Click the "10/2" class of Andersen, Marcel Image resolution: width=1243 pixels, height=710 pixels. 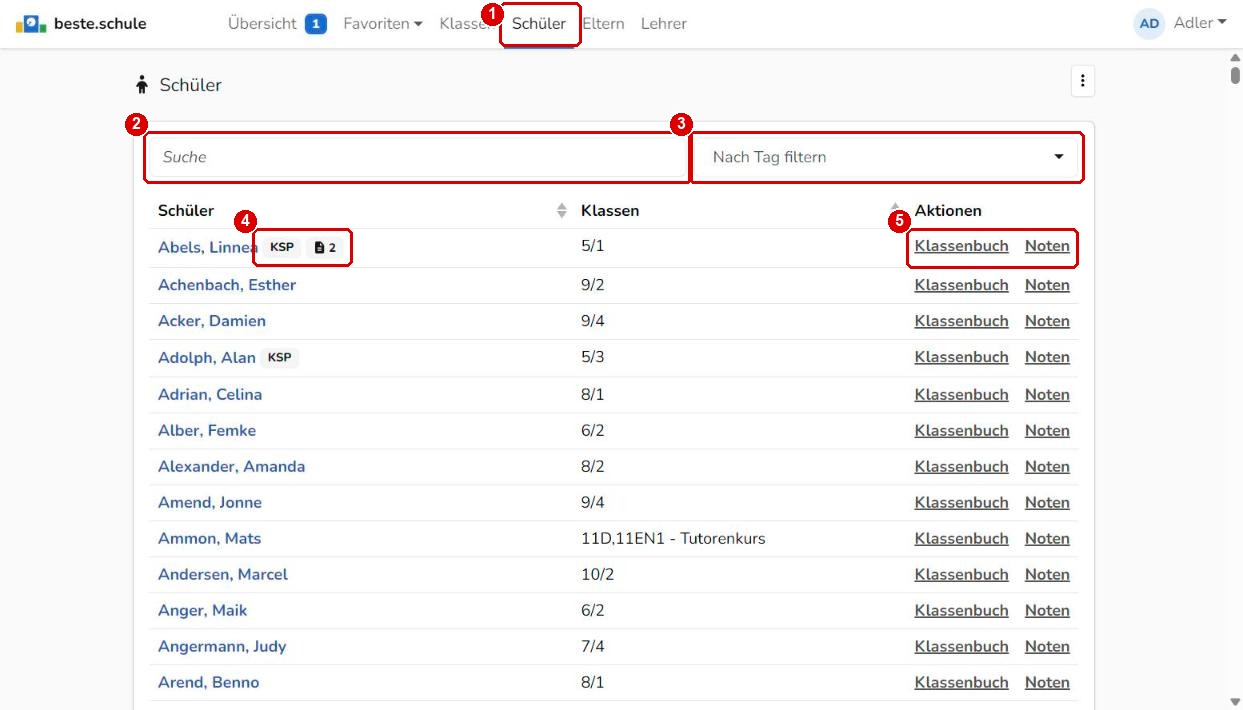[597, 574]
